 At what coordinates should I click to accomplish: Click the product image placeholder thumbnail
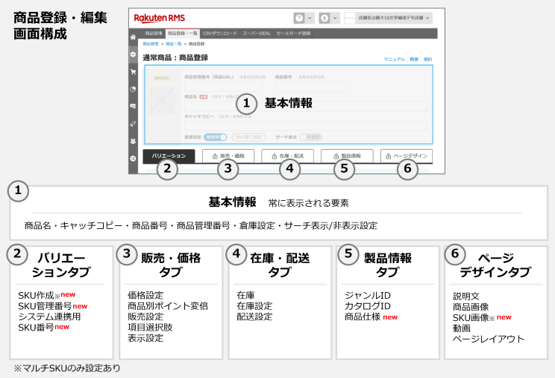pyautogui.click(x=161, y=101)
